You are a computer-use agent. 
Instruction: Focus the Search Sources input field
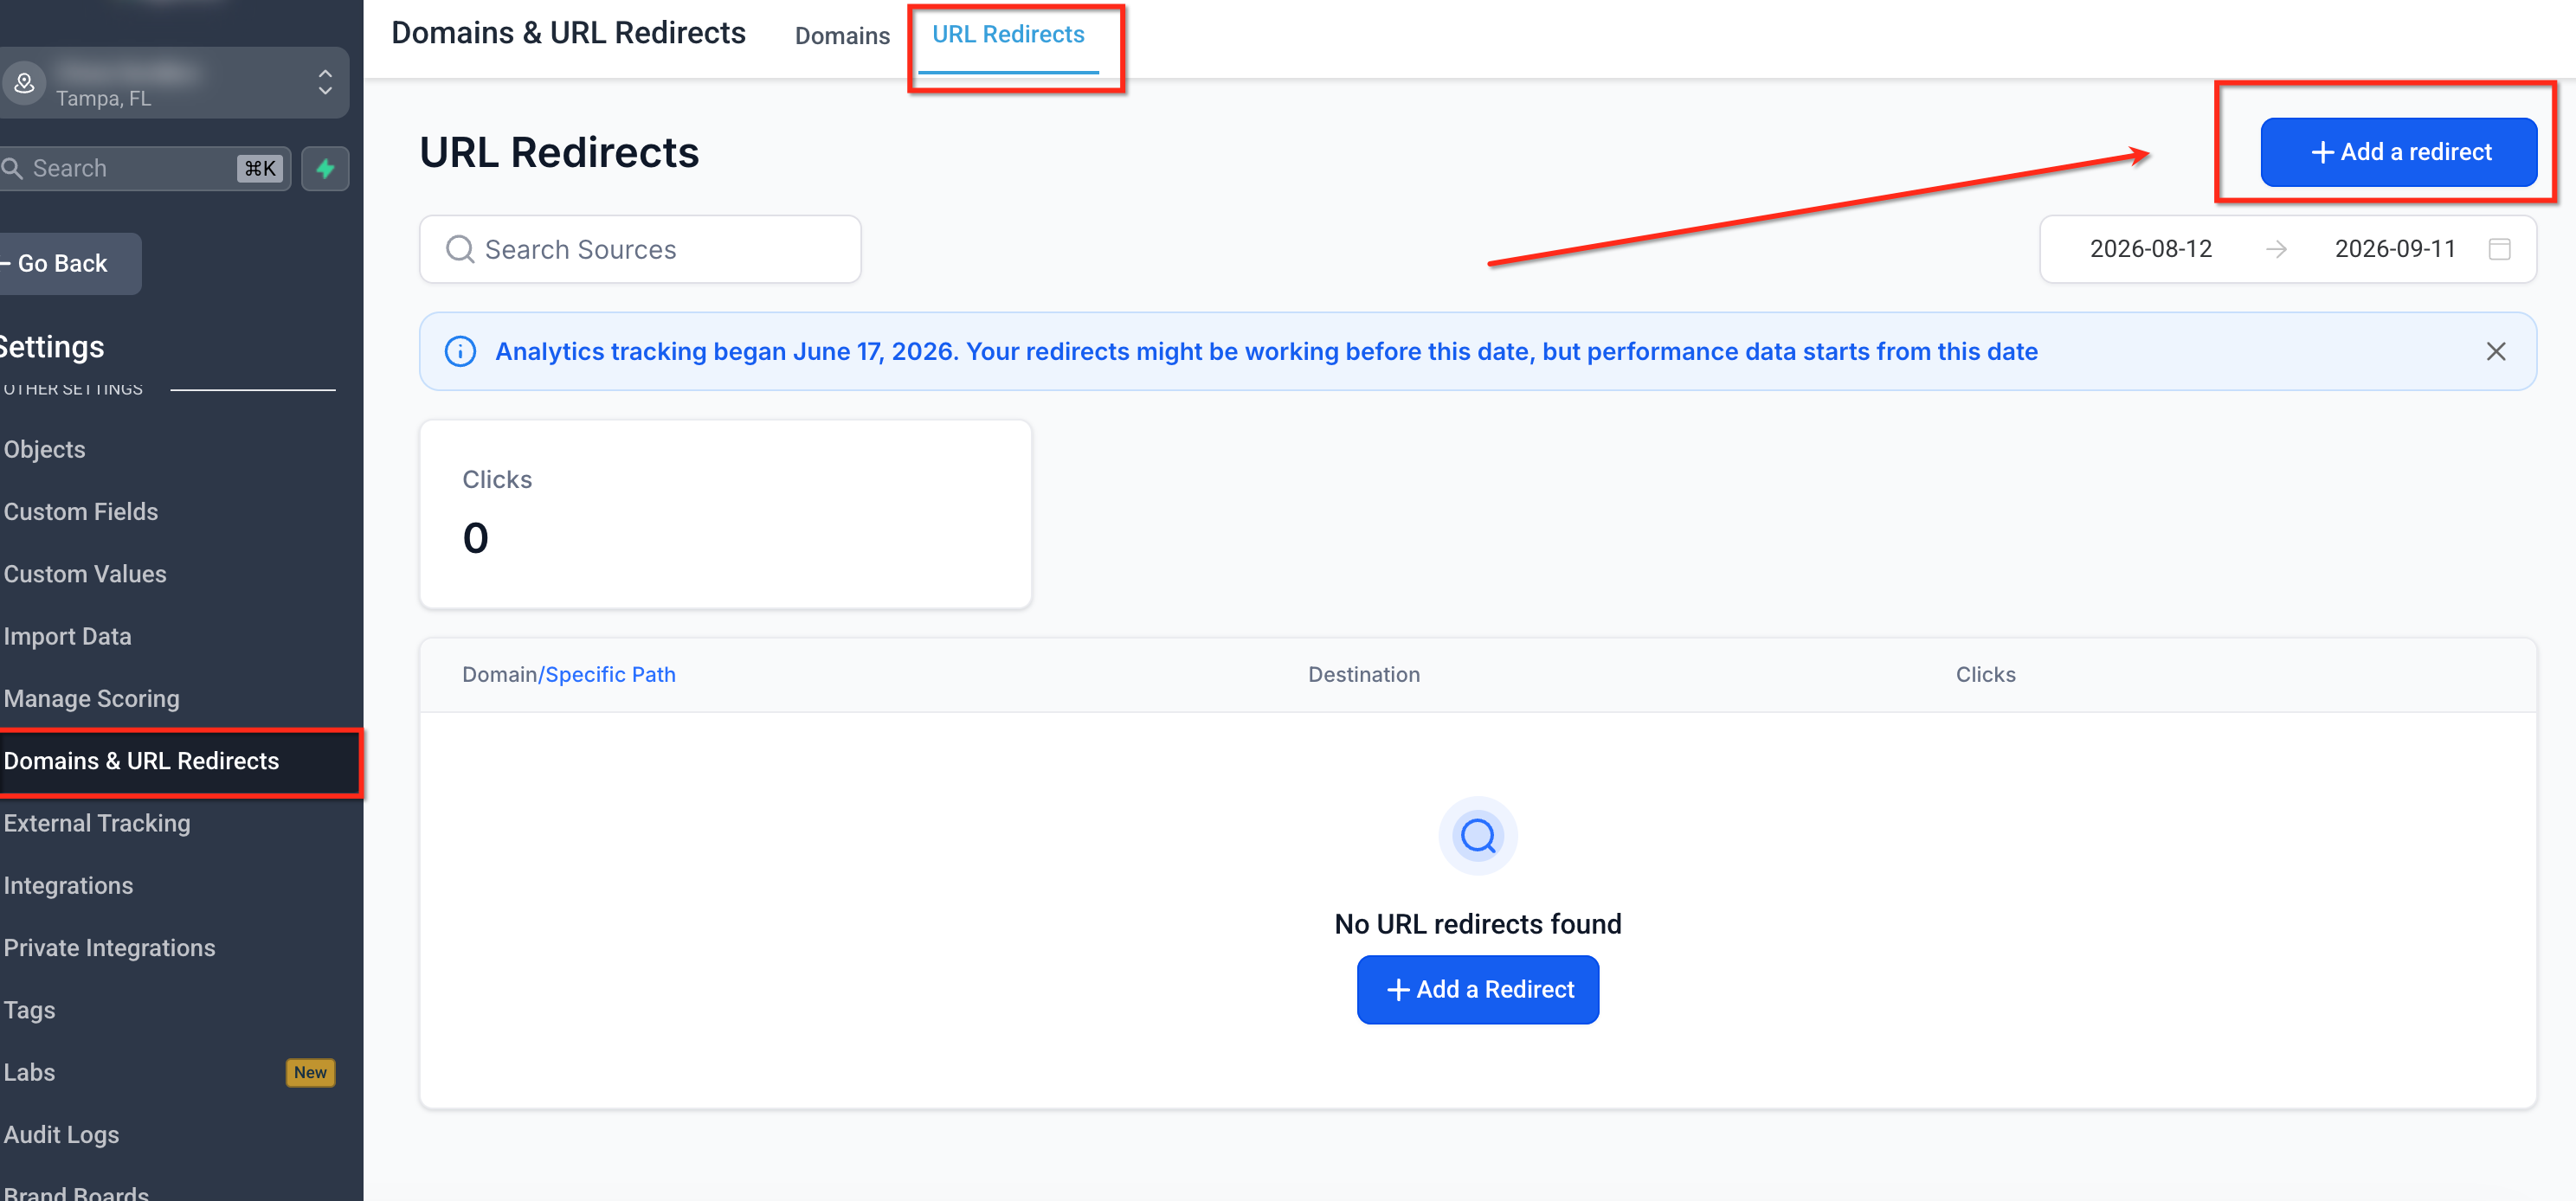(640, 249)
